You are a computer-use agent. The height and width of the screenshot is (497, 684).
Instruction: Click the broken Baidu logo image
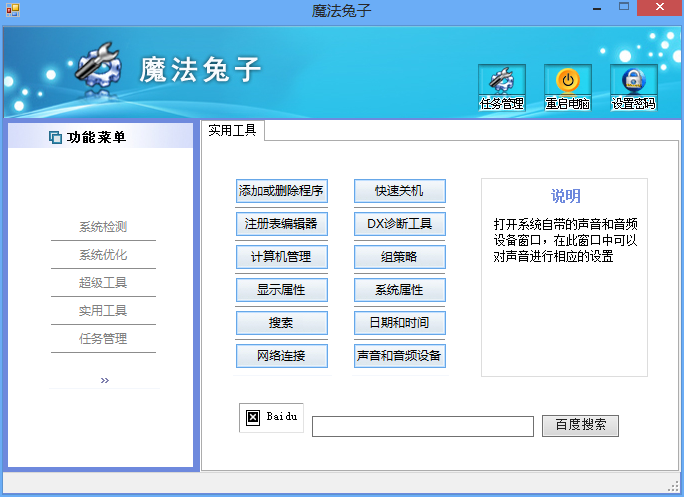pyautogui.click(x=271, y=417)
